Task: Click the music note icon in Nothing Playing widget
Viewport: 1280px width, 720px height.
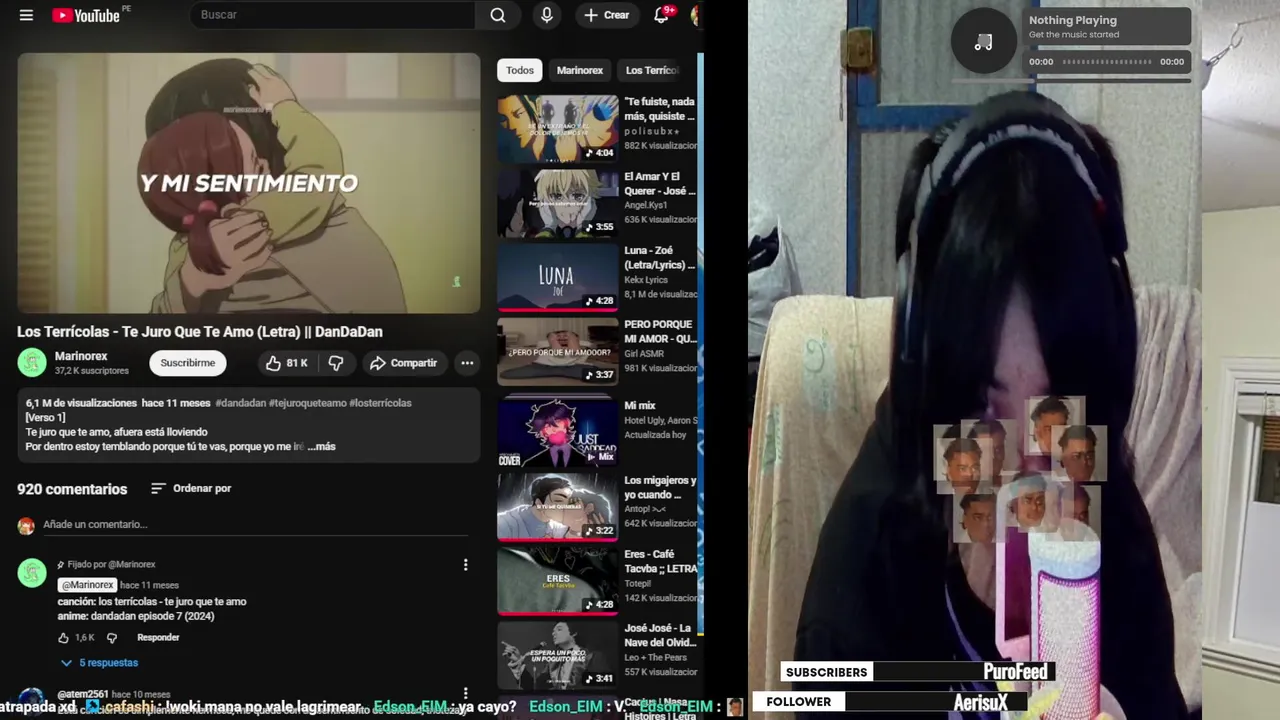Action: point(984,41)
